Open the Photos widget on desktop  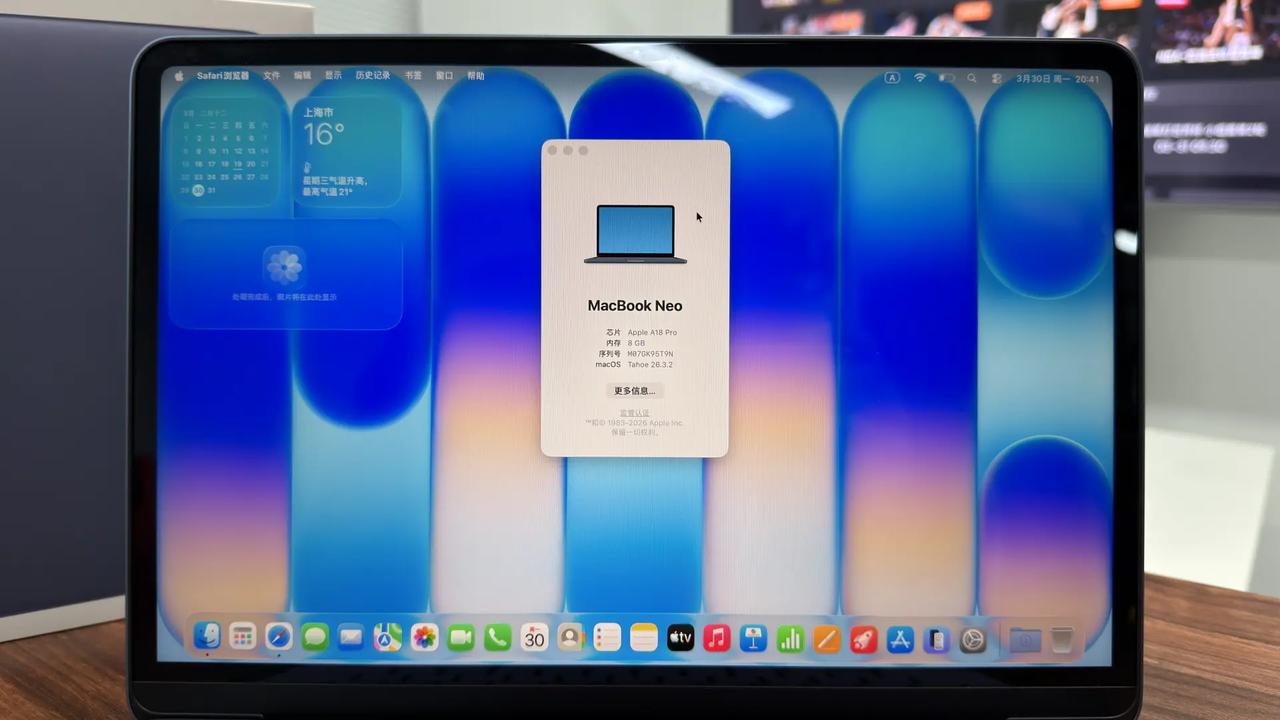pyautogui.click(x=285, y=275)
